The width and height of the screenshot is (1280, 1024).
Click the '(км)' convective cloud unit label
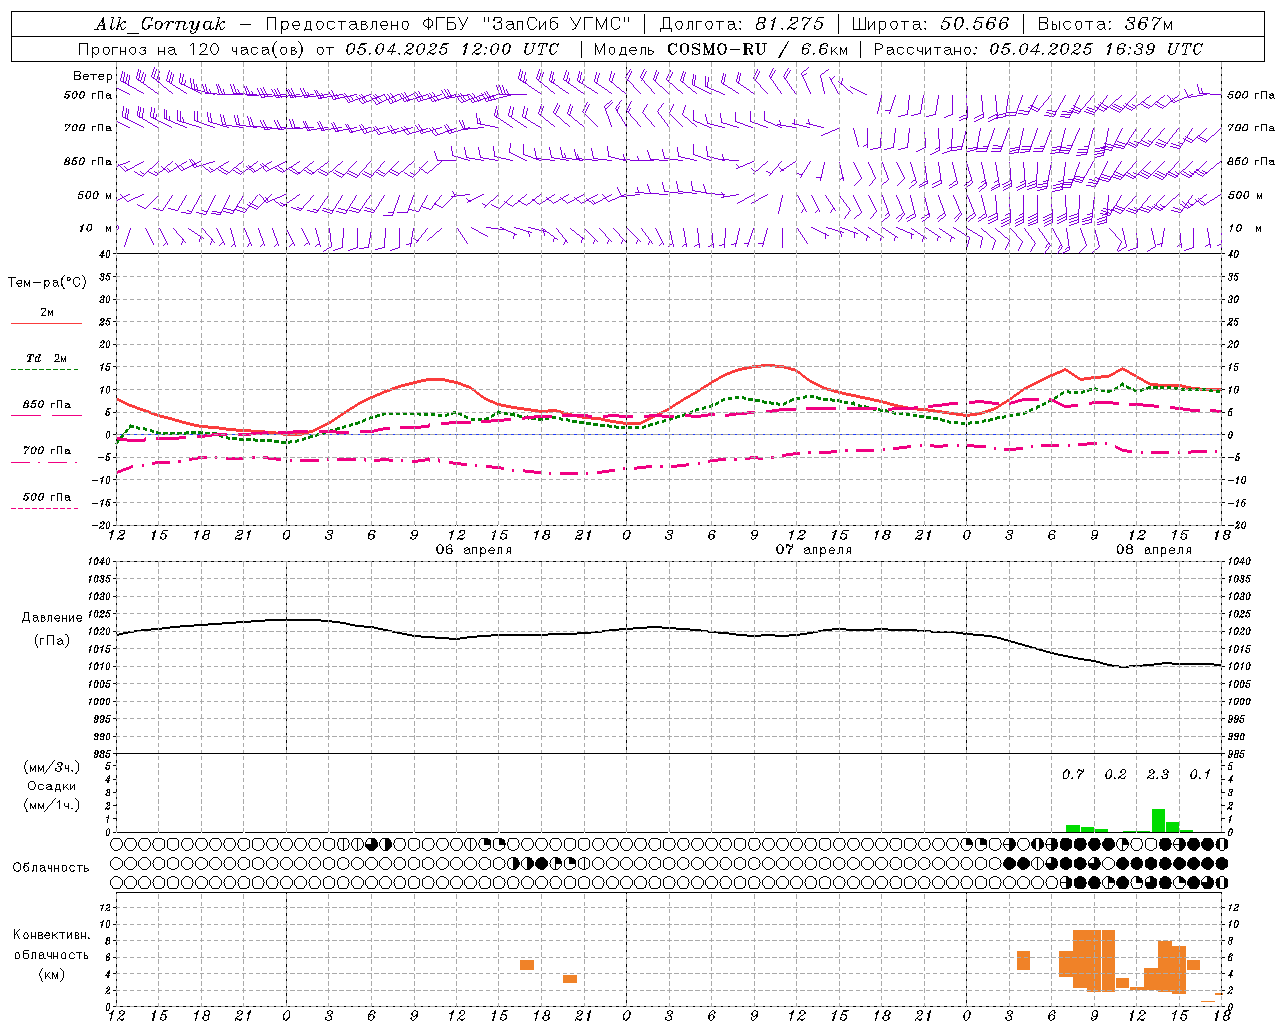51,974
